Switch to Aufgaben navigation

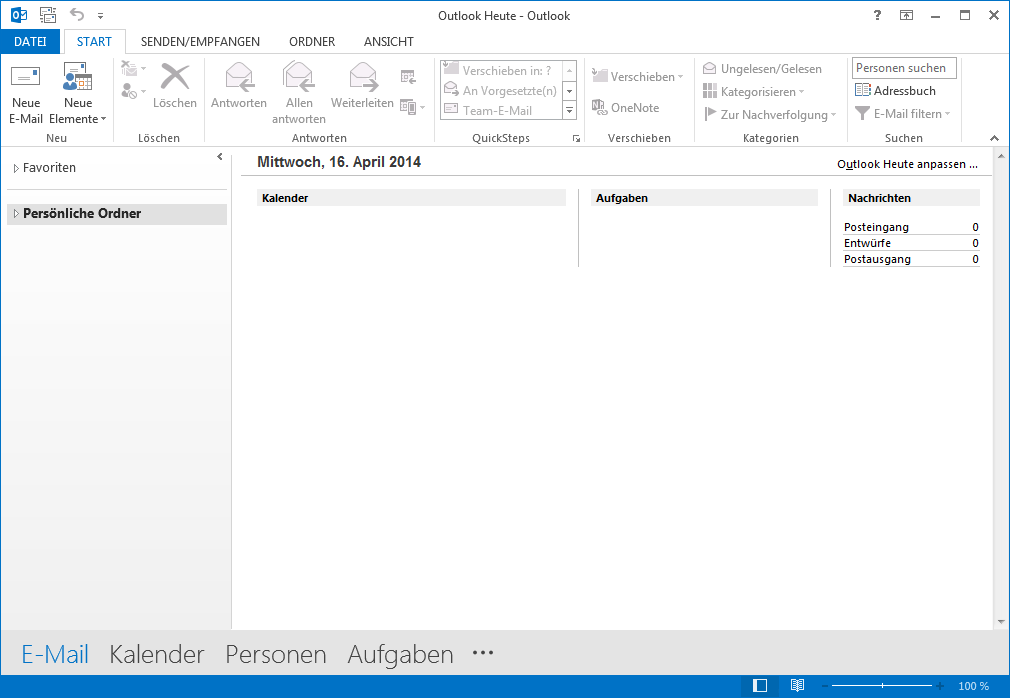[x=400, y=656]
